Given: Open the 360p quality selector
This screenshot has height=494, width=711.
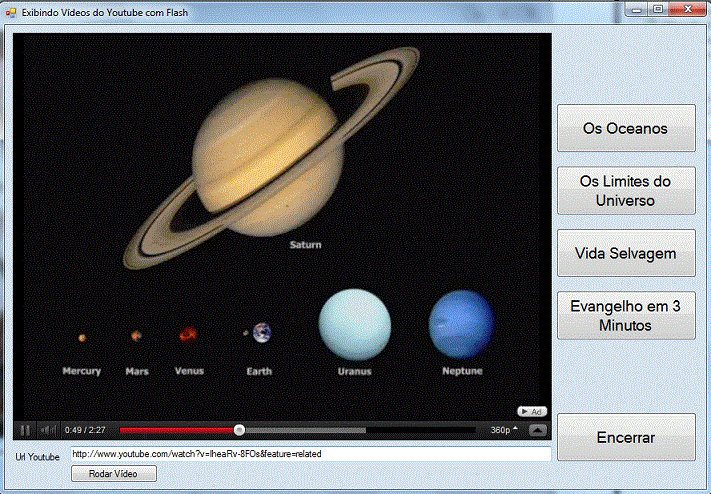Looking at the screenshot, I should 504,430.
